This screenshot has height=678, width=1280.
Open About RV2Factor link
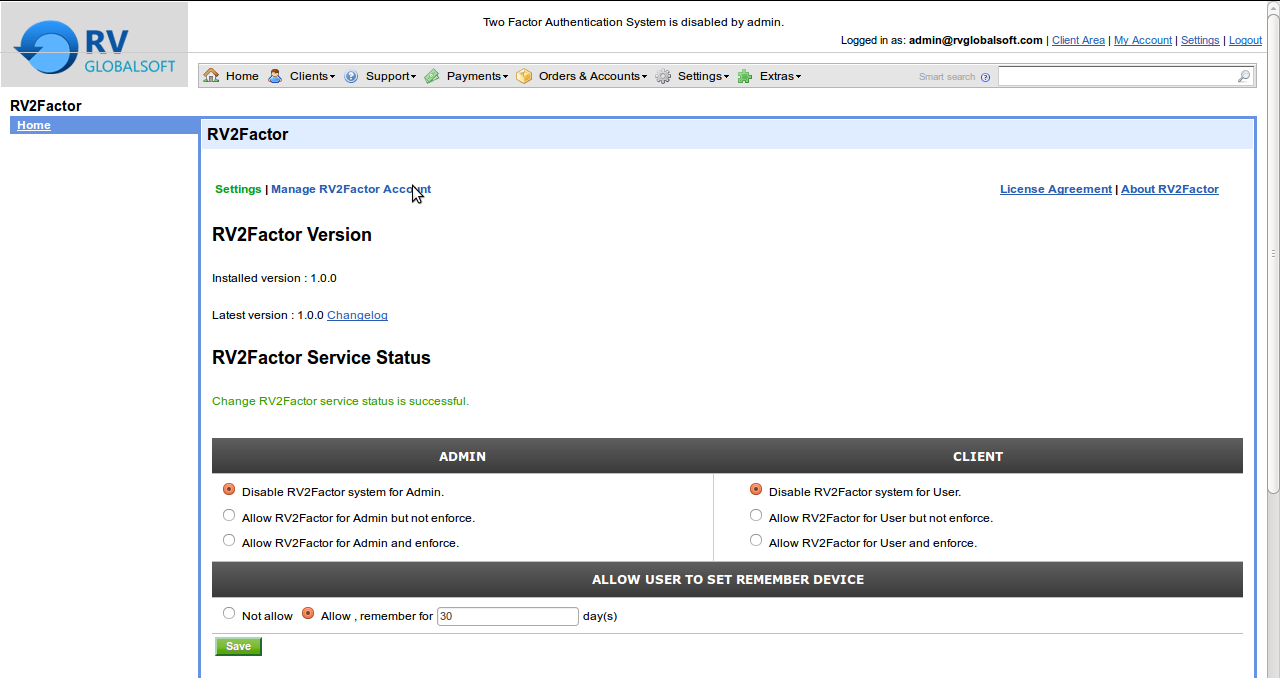coord(1170,189)
